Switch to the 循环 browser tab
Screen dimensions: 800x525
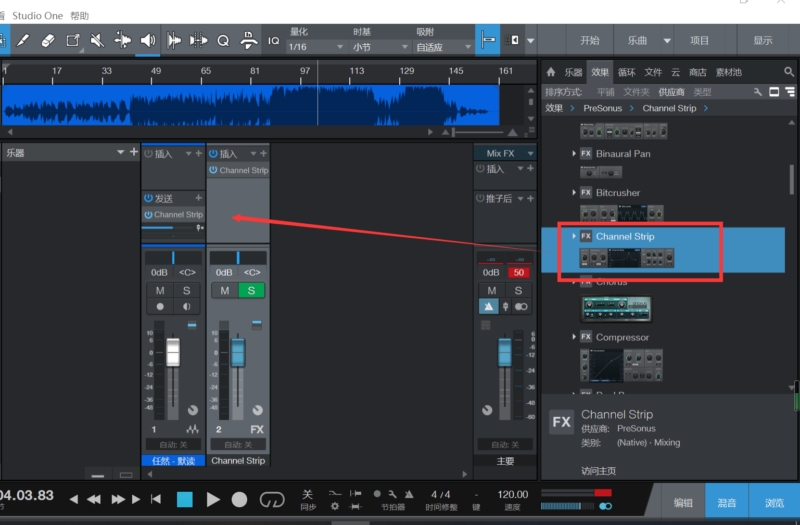click(x=627, y=72)
